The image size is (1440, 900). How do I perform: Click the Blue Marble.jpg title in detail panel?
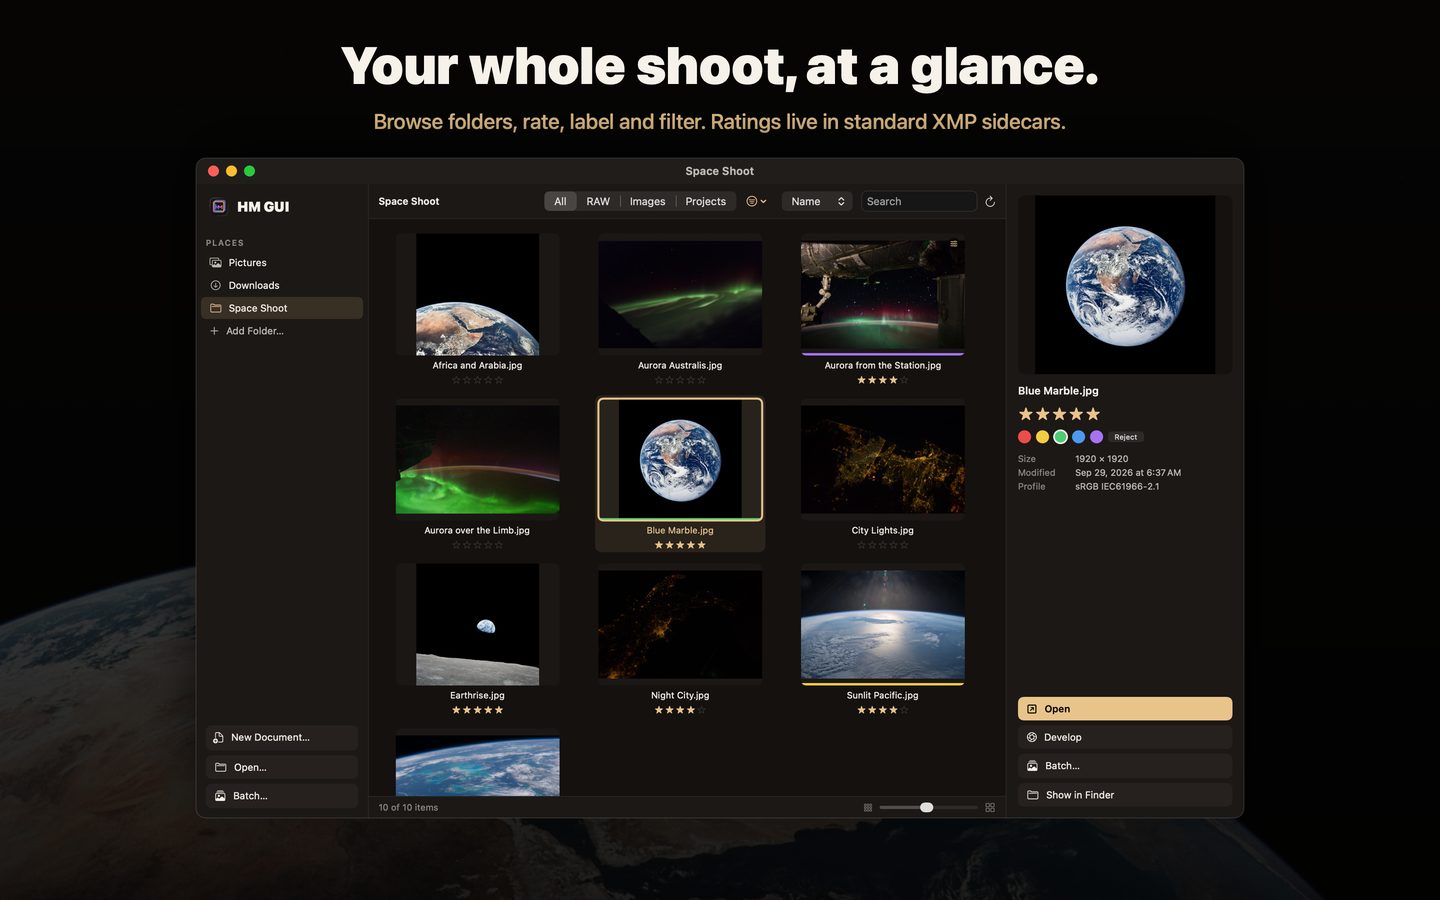pos(1058,391)
